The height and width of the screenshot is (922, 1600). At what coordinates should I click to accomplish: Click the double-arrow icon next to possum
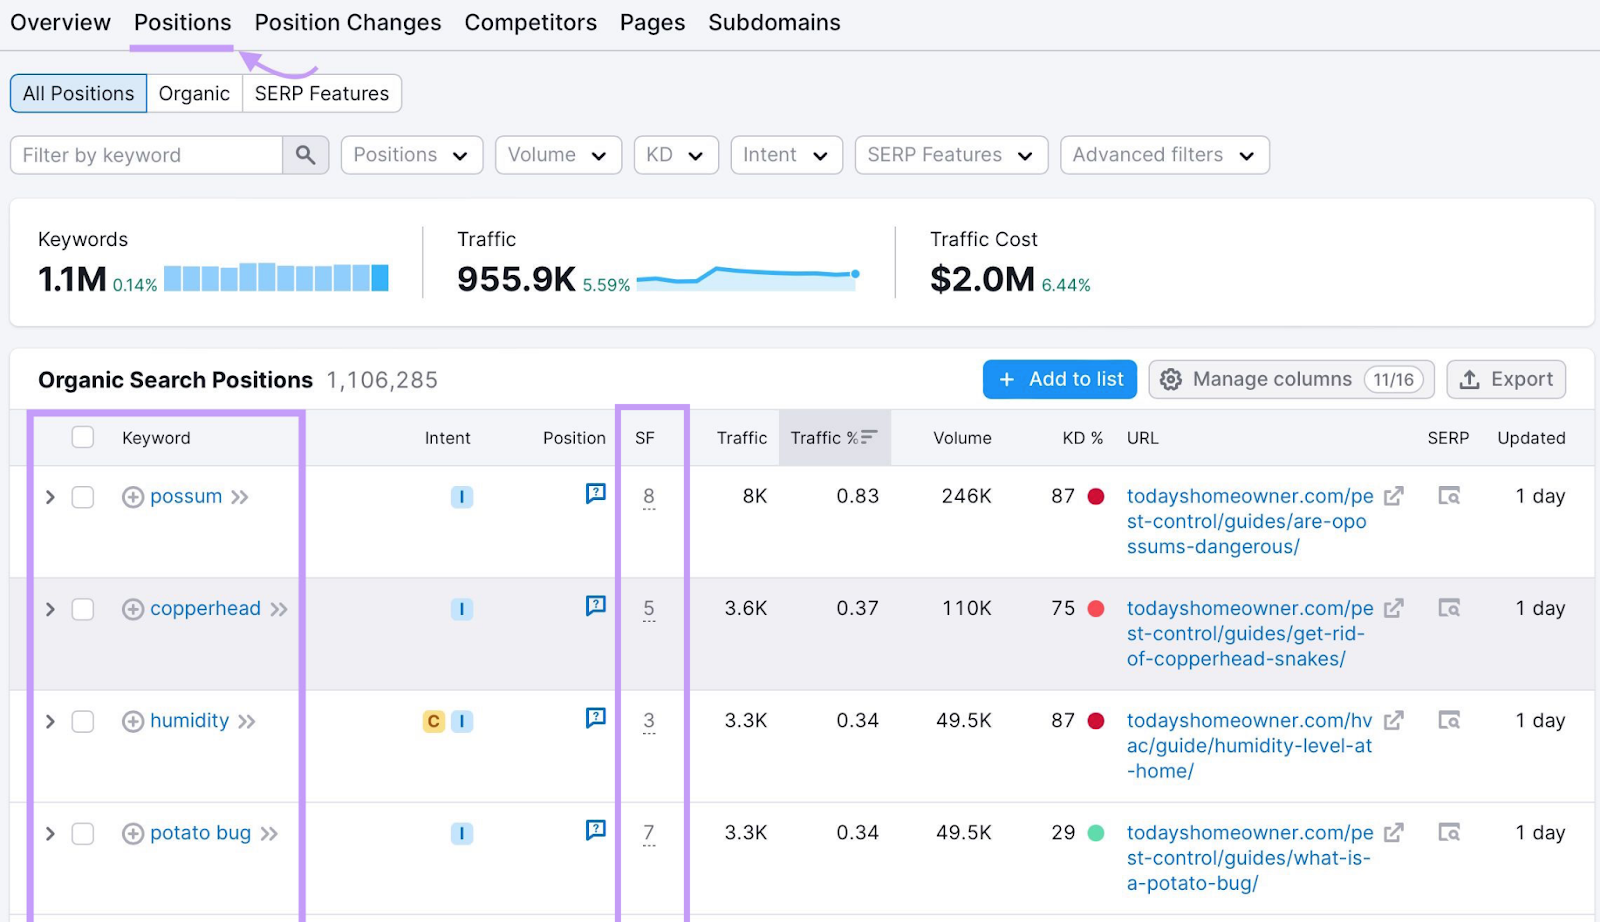click(x=240, y=497)
